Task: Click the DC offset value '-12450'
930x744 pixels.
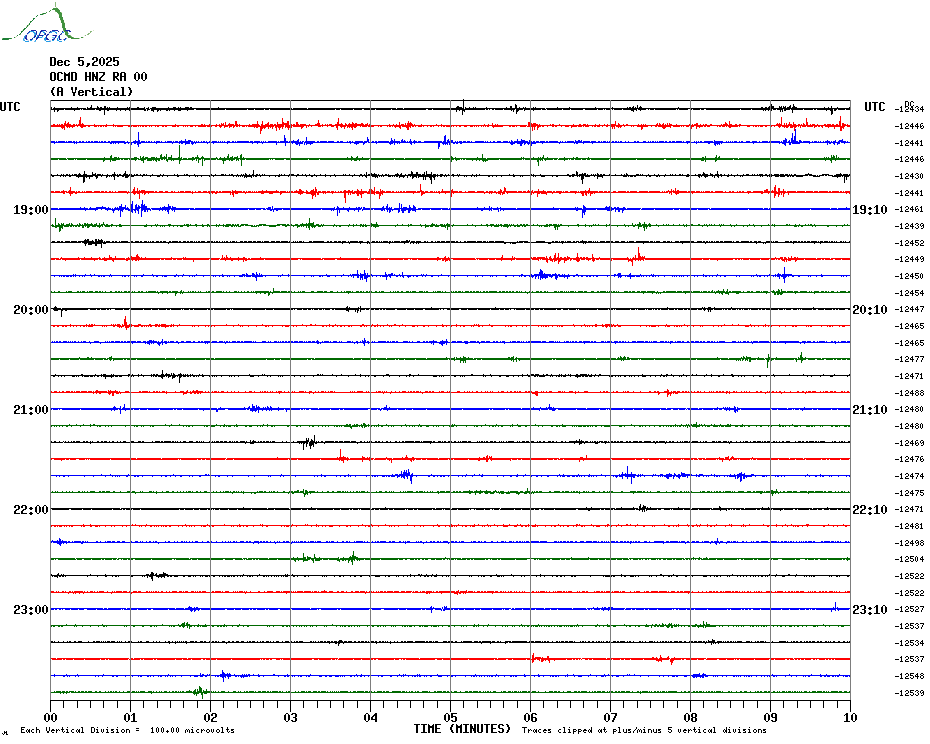Action: [909, 276]
